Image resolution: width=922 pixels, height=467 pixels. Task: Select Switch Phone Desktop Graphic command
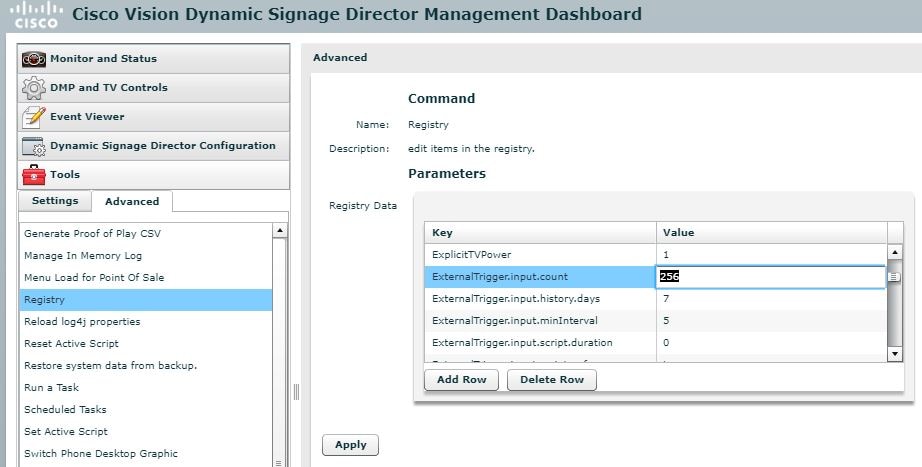(x=146, y=453)
